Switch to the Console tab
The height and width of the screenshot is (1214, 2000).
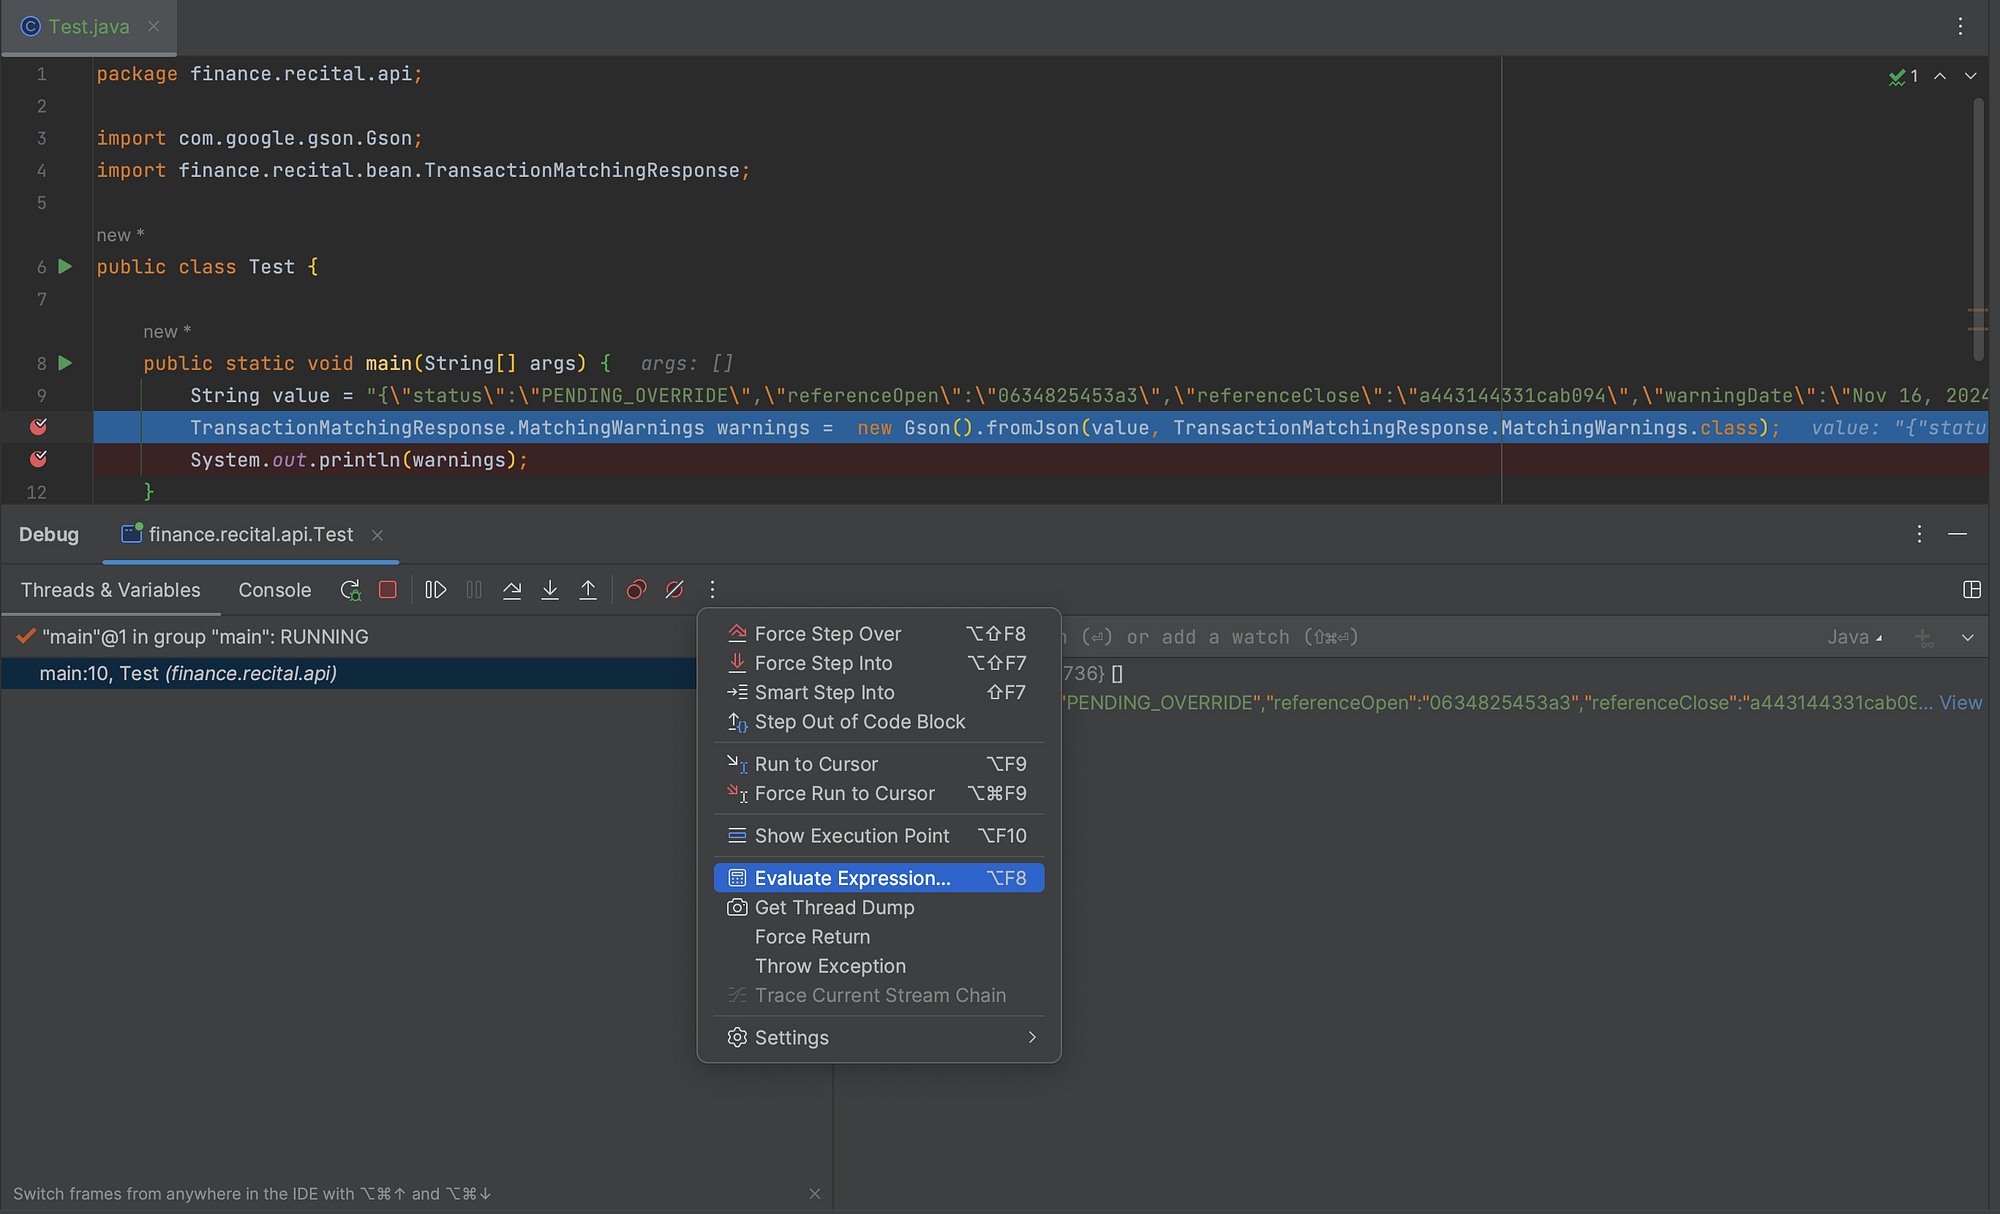pyautogui.click(x=274, y=590)
